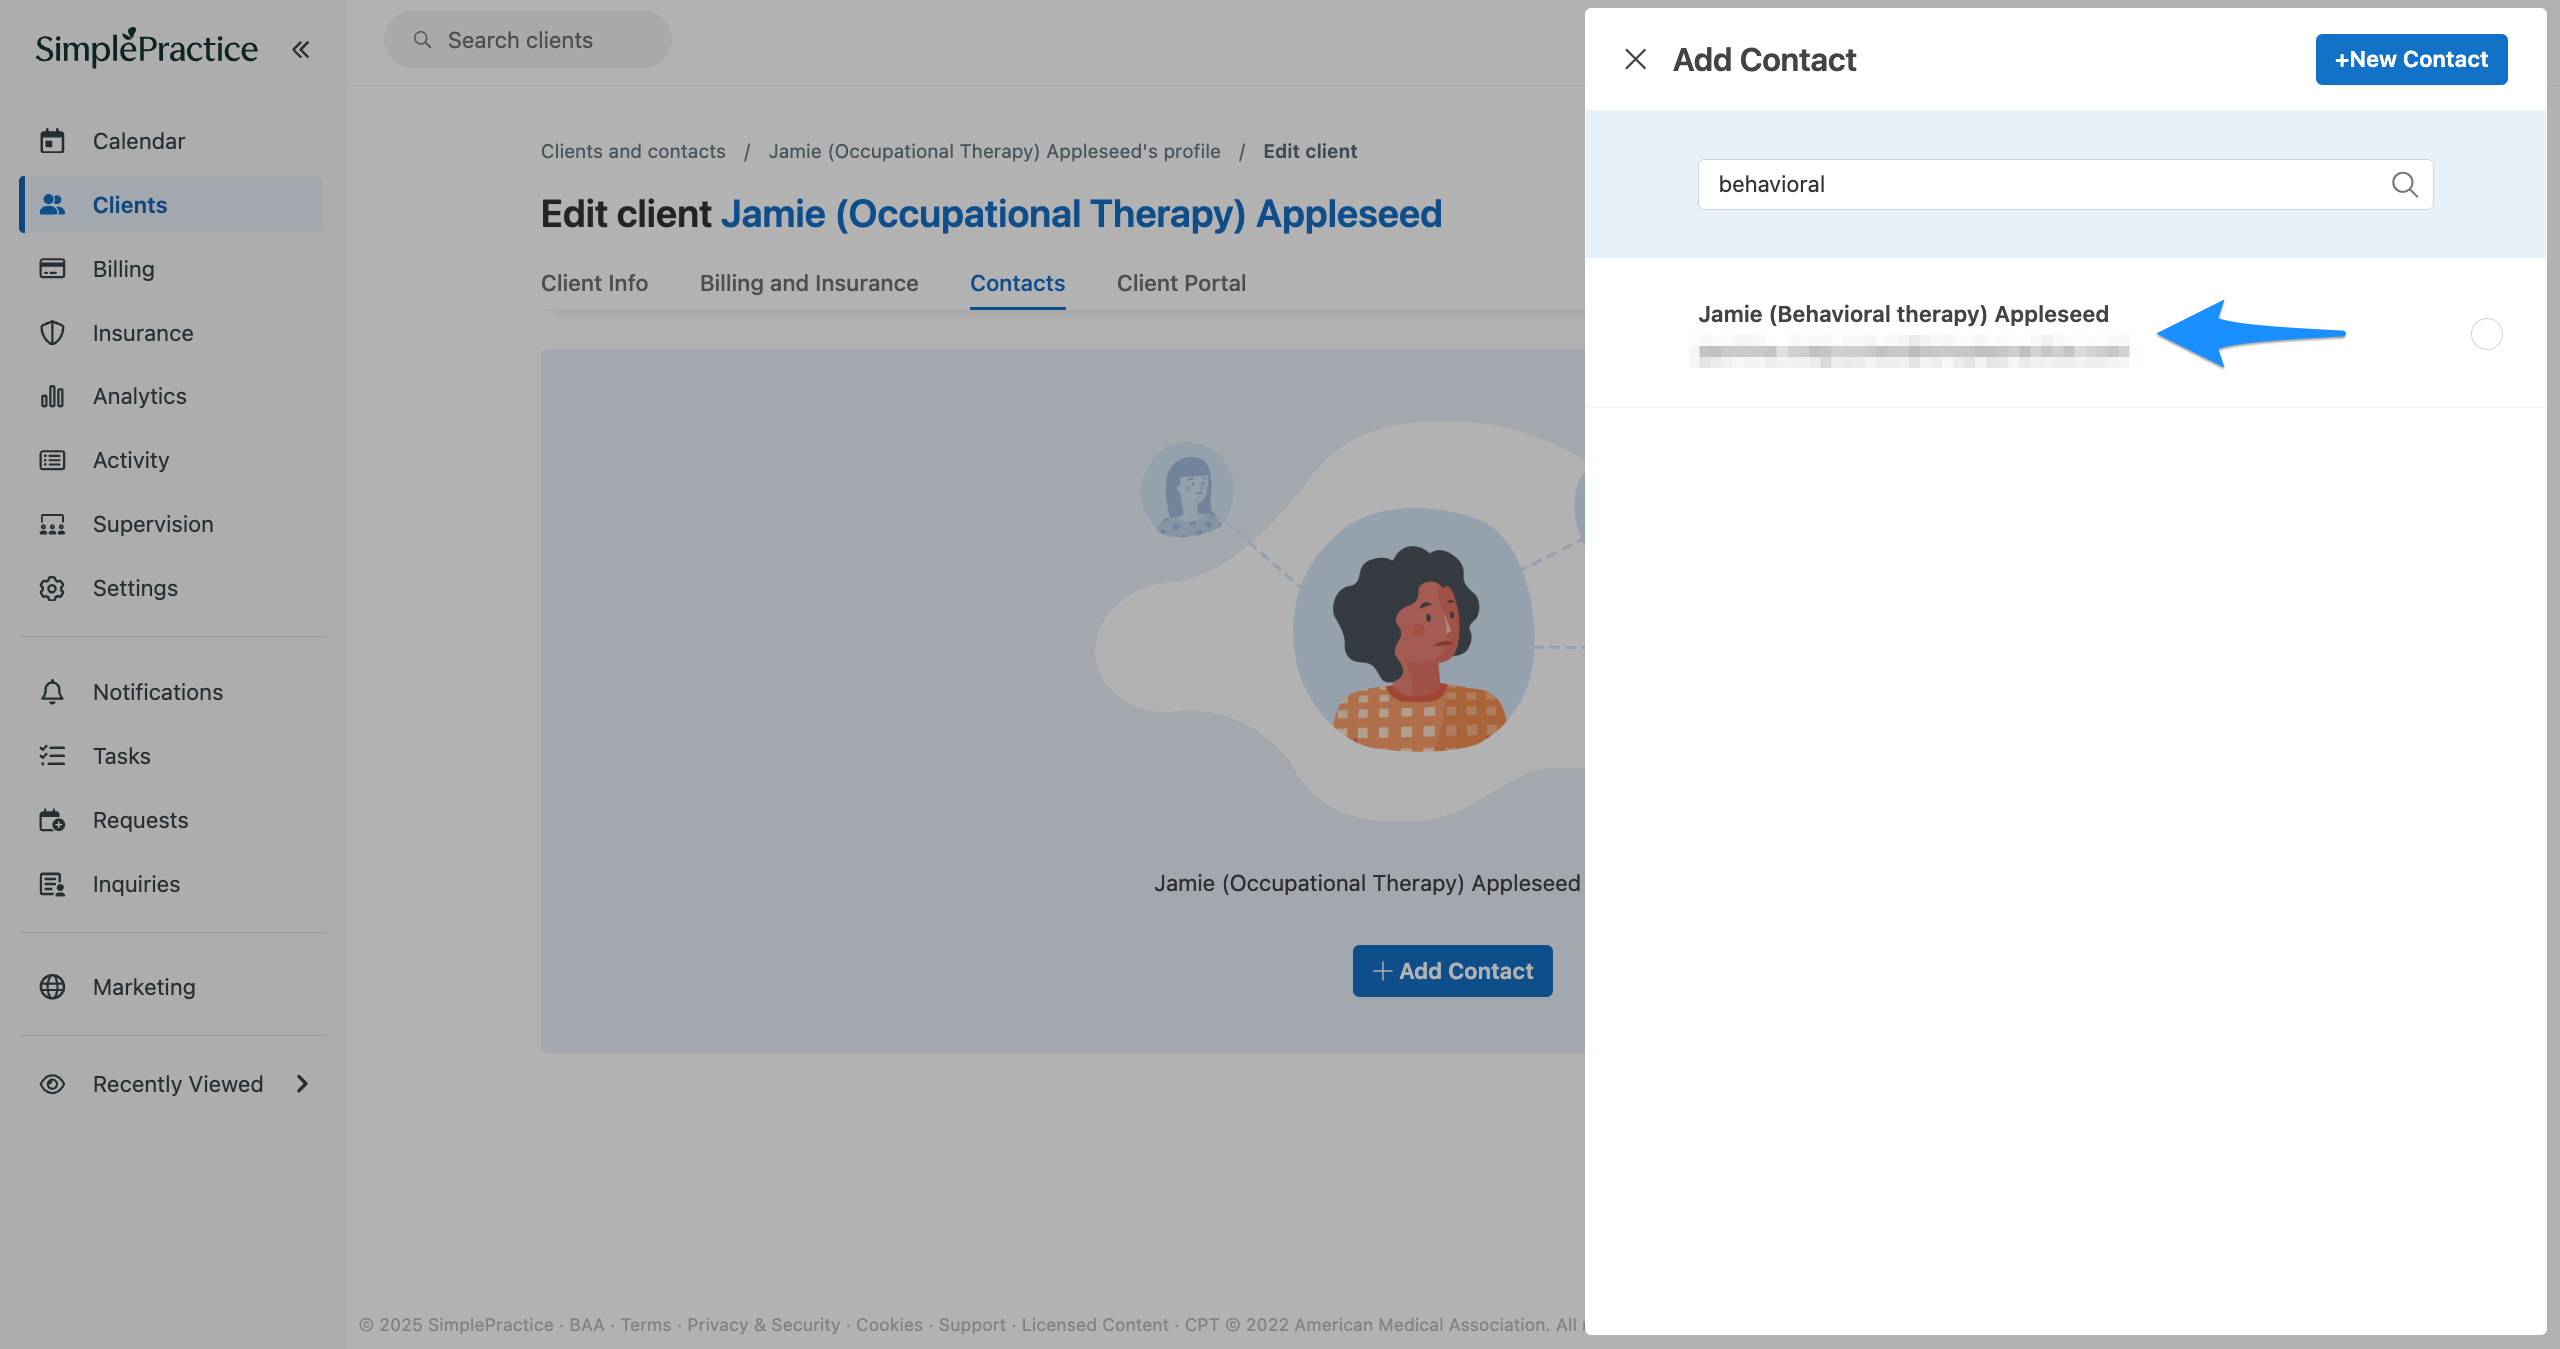This screenshot has height=1349, width=2560.
Task: Click the +New Contact button
Action: point(2411,59)
